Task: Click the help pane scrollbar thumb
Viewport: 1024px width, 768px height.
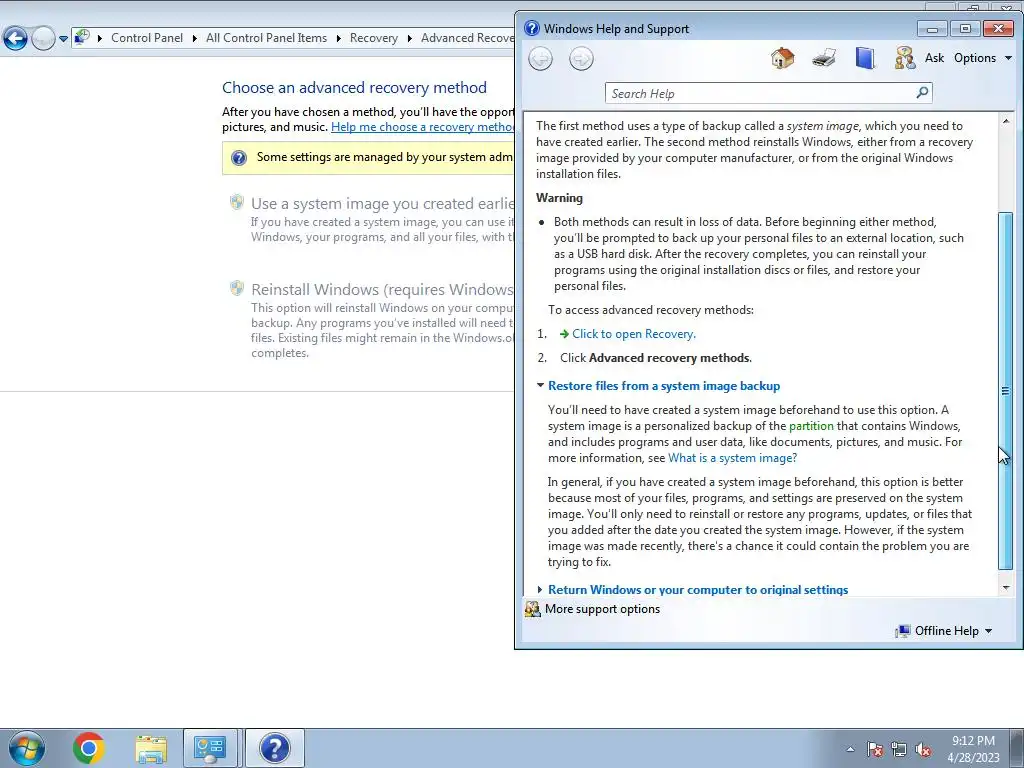Action: [x=1006, y=391]
